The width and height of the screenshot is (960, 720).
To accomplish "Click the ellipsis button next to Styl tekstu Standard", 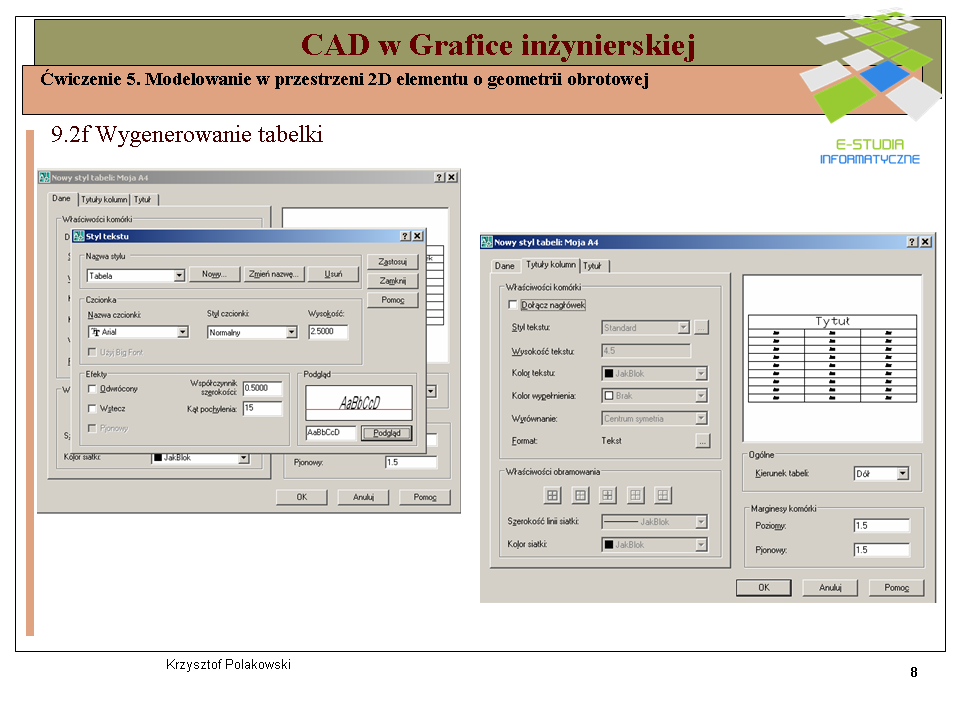I will click(702, 327).
